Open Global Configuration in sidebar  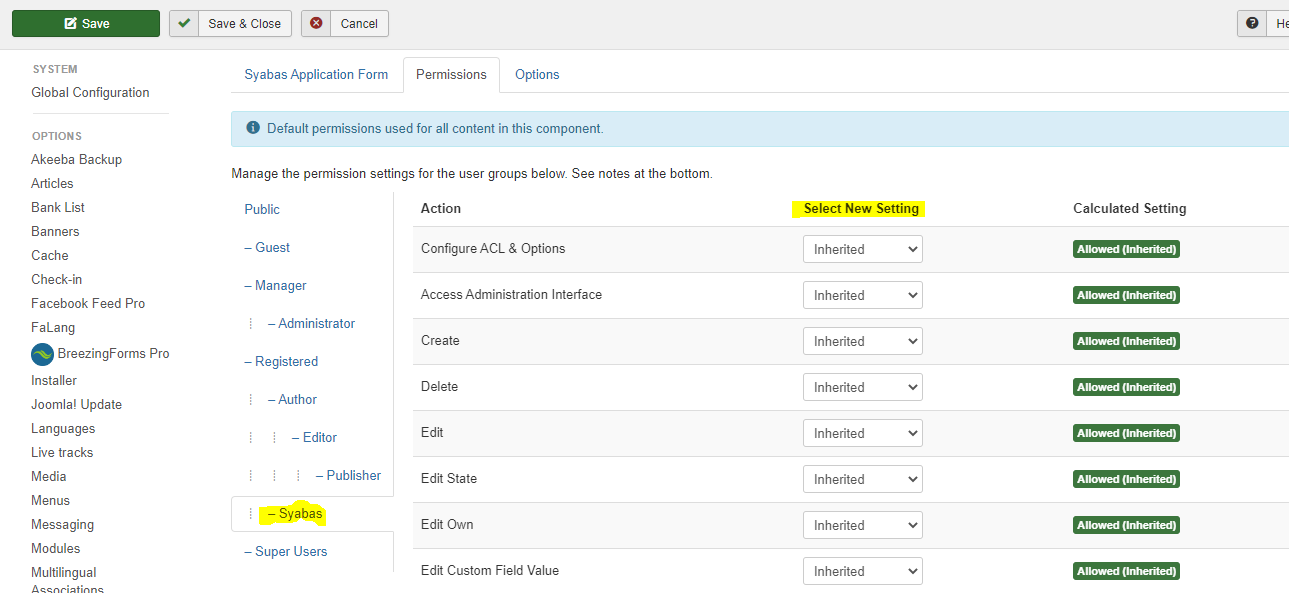(x=90, y=92)
